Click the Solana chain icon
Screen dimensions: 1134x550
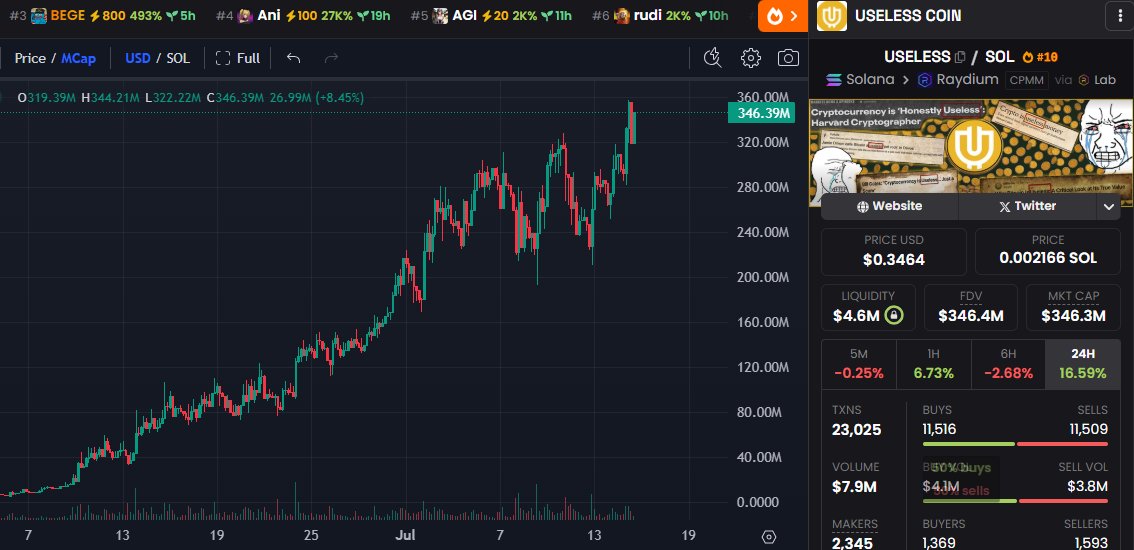pos(834,80)
